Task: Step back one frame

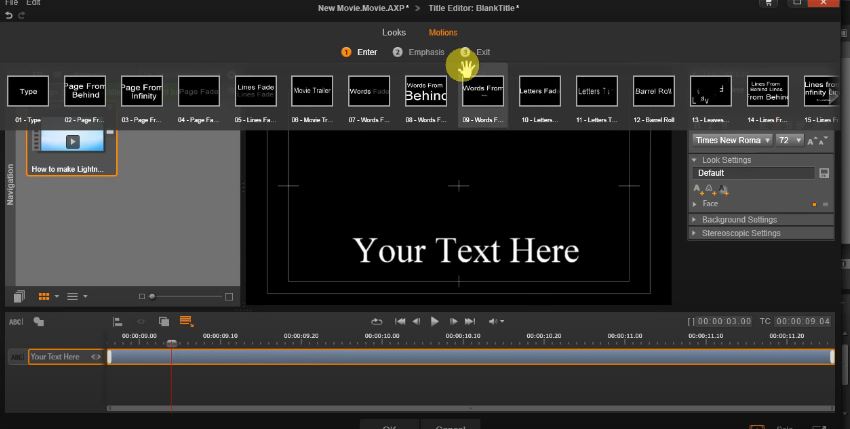Action: (416, 322)
